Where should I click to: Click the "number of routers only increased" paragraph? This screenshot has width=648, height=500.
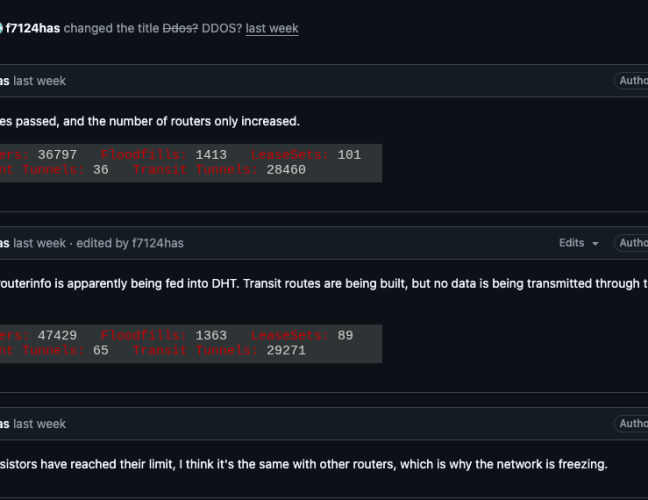coord(150,121)
